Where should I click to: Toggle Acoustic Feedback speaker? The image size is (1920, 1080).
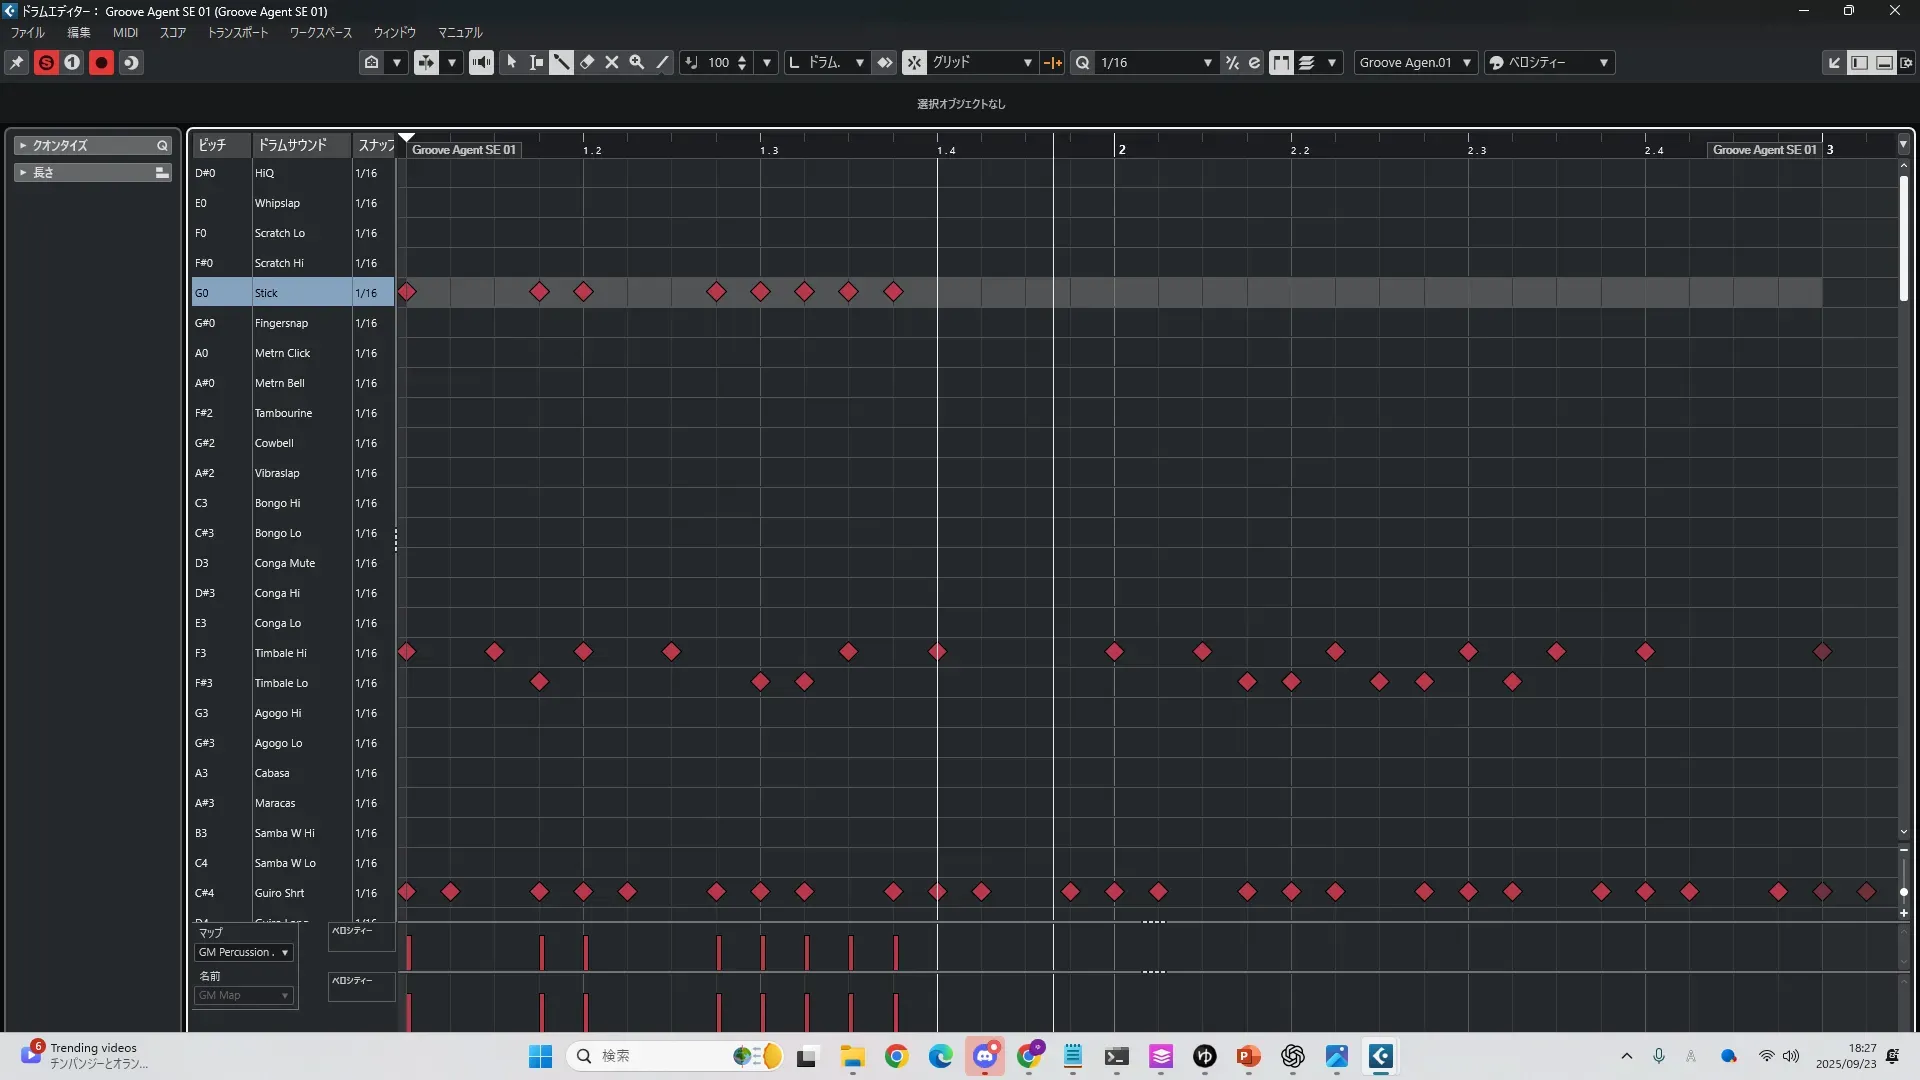coord(481,62)
